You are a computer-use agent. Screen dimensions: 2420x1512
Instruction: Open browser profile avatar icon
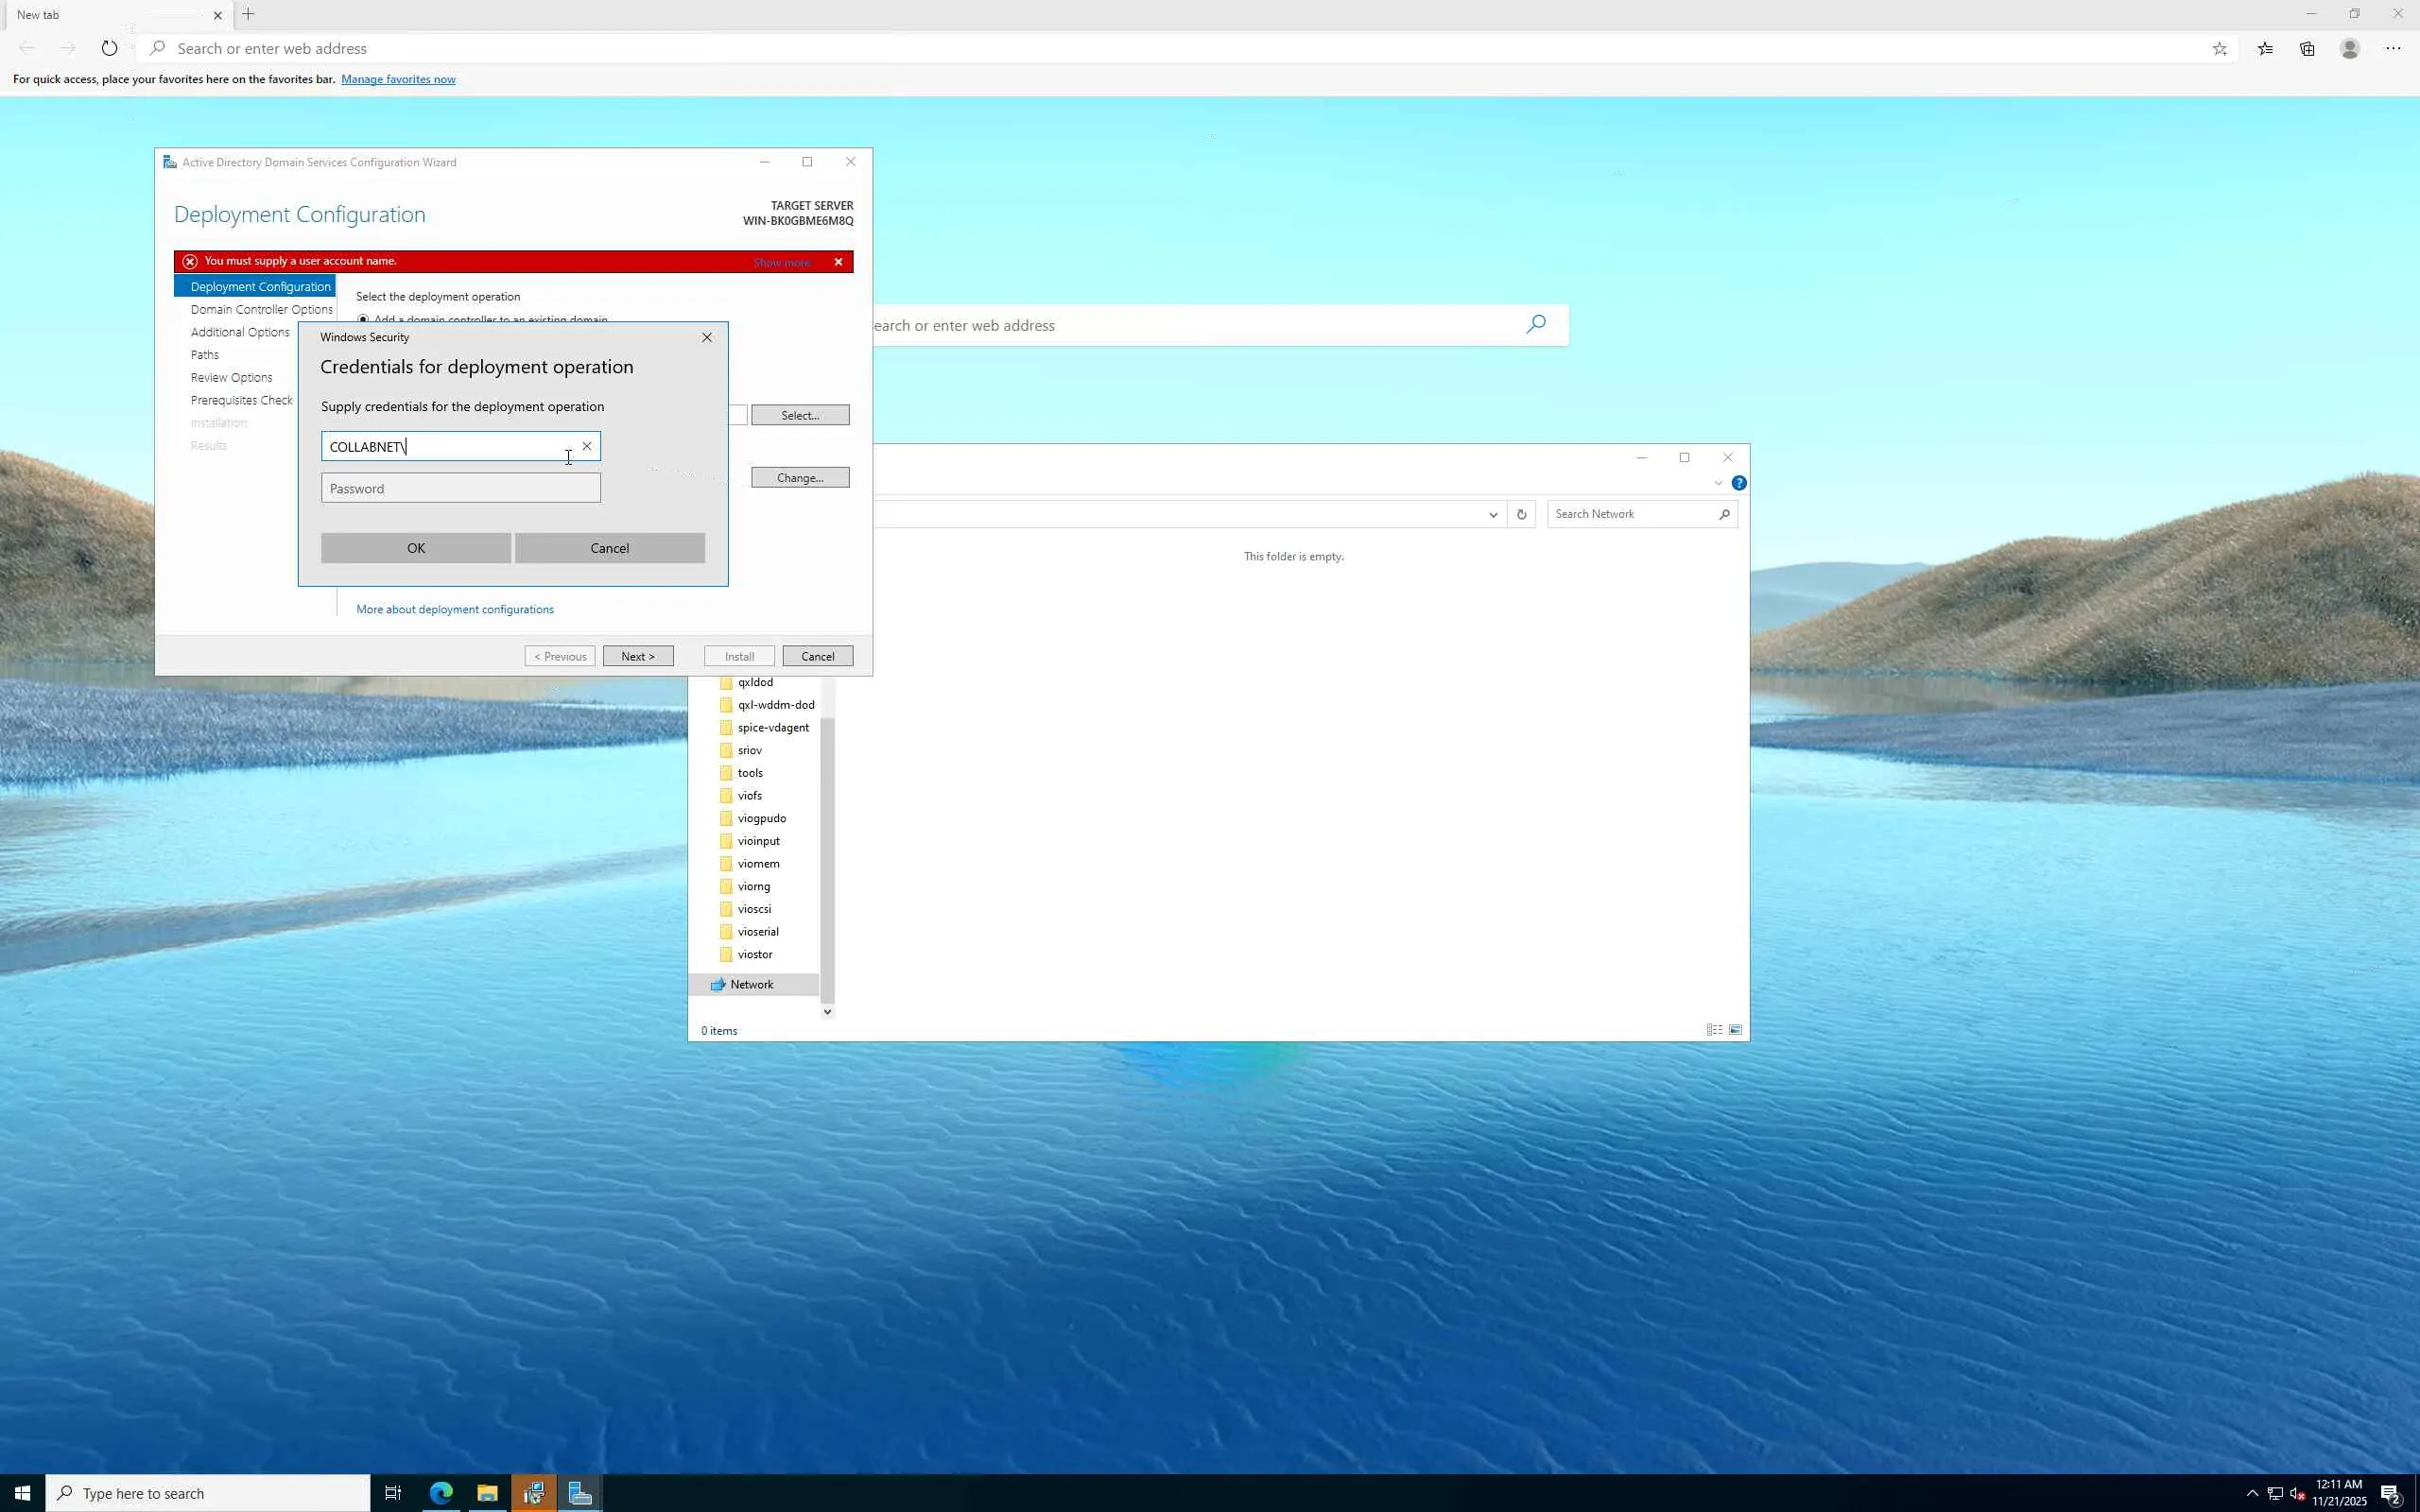click(2349, 48)
